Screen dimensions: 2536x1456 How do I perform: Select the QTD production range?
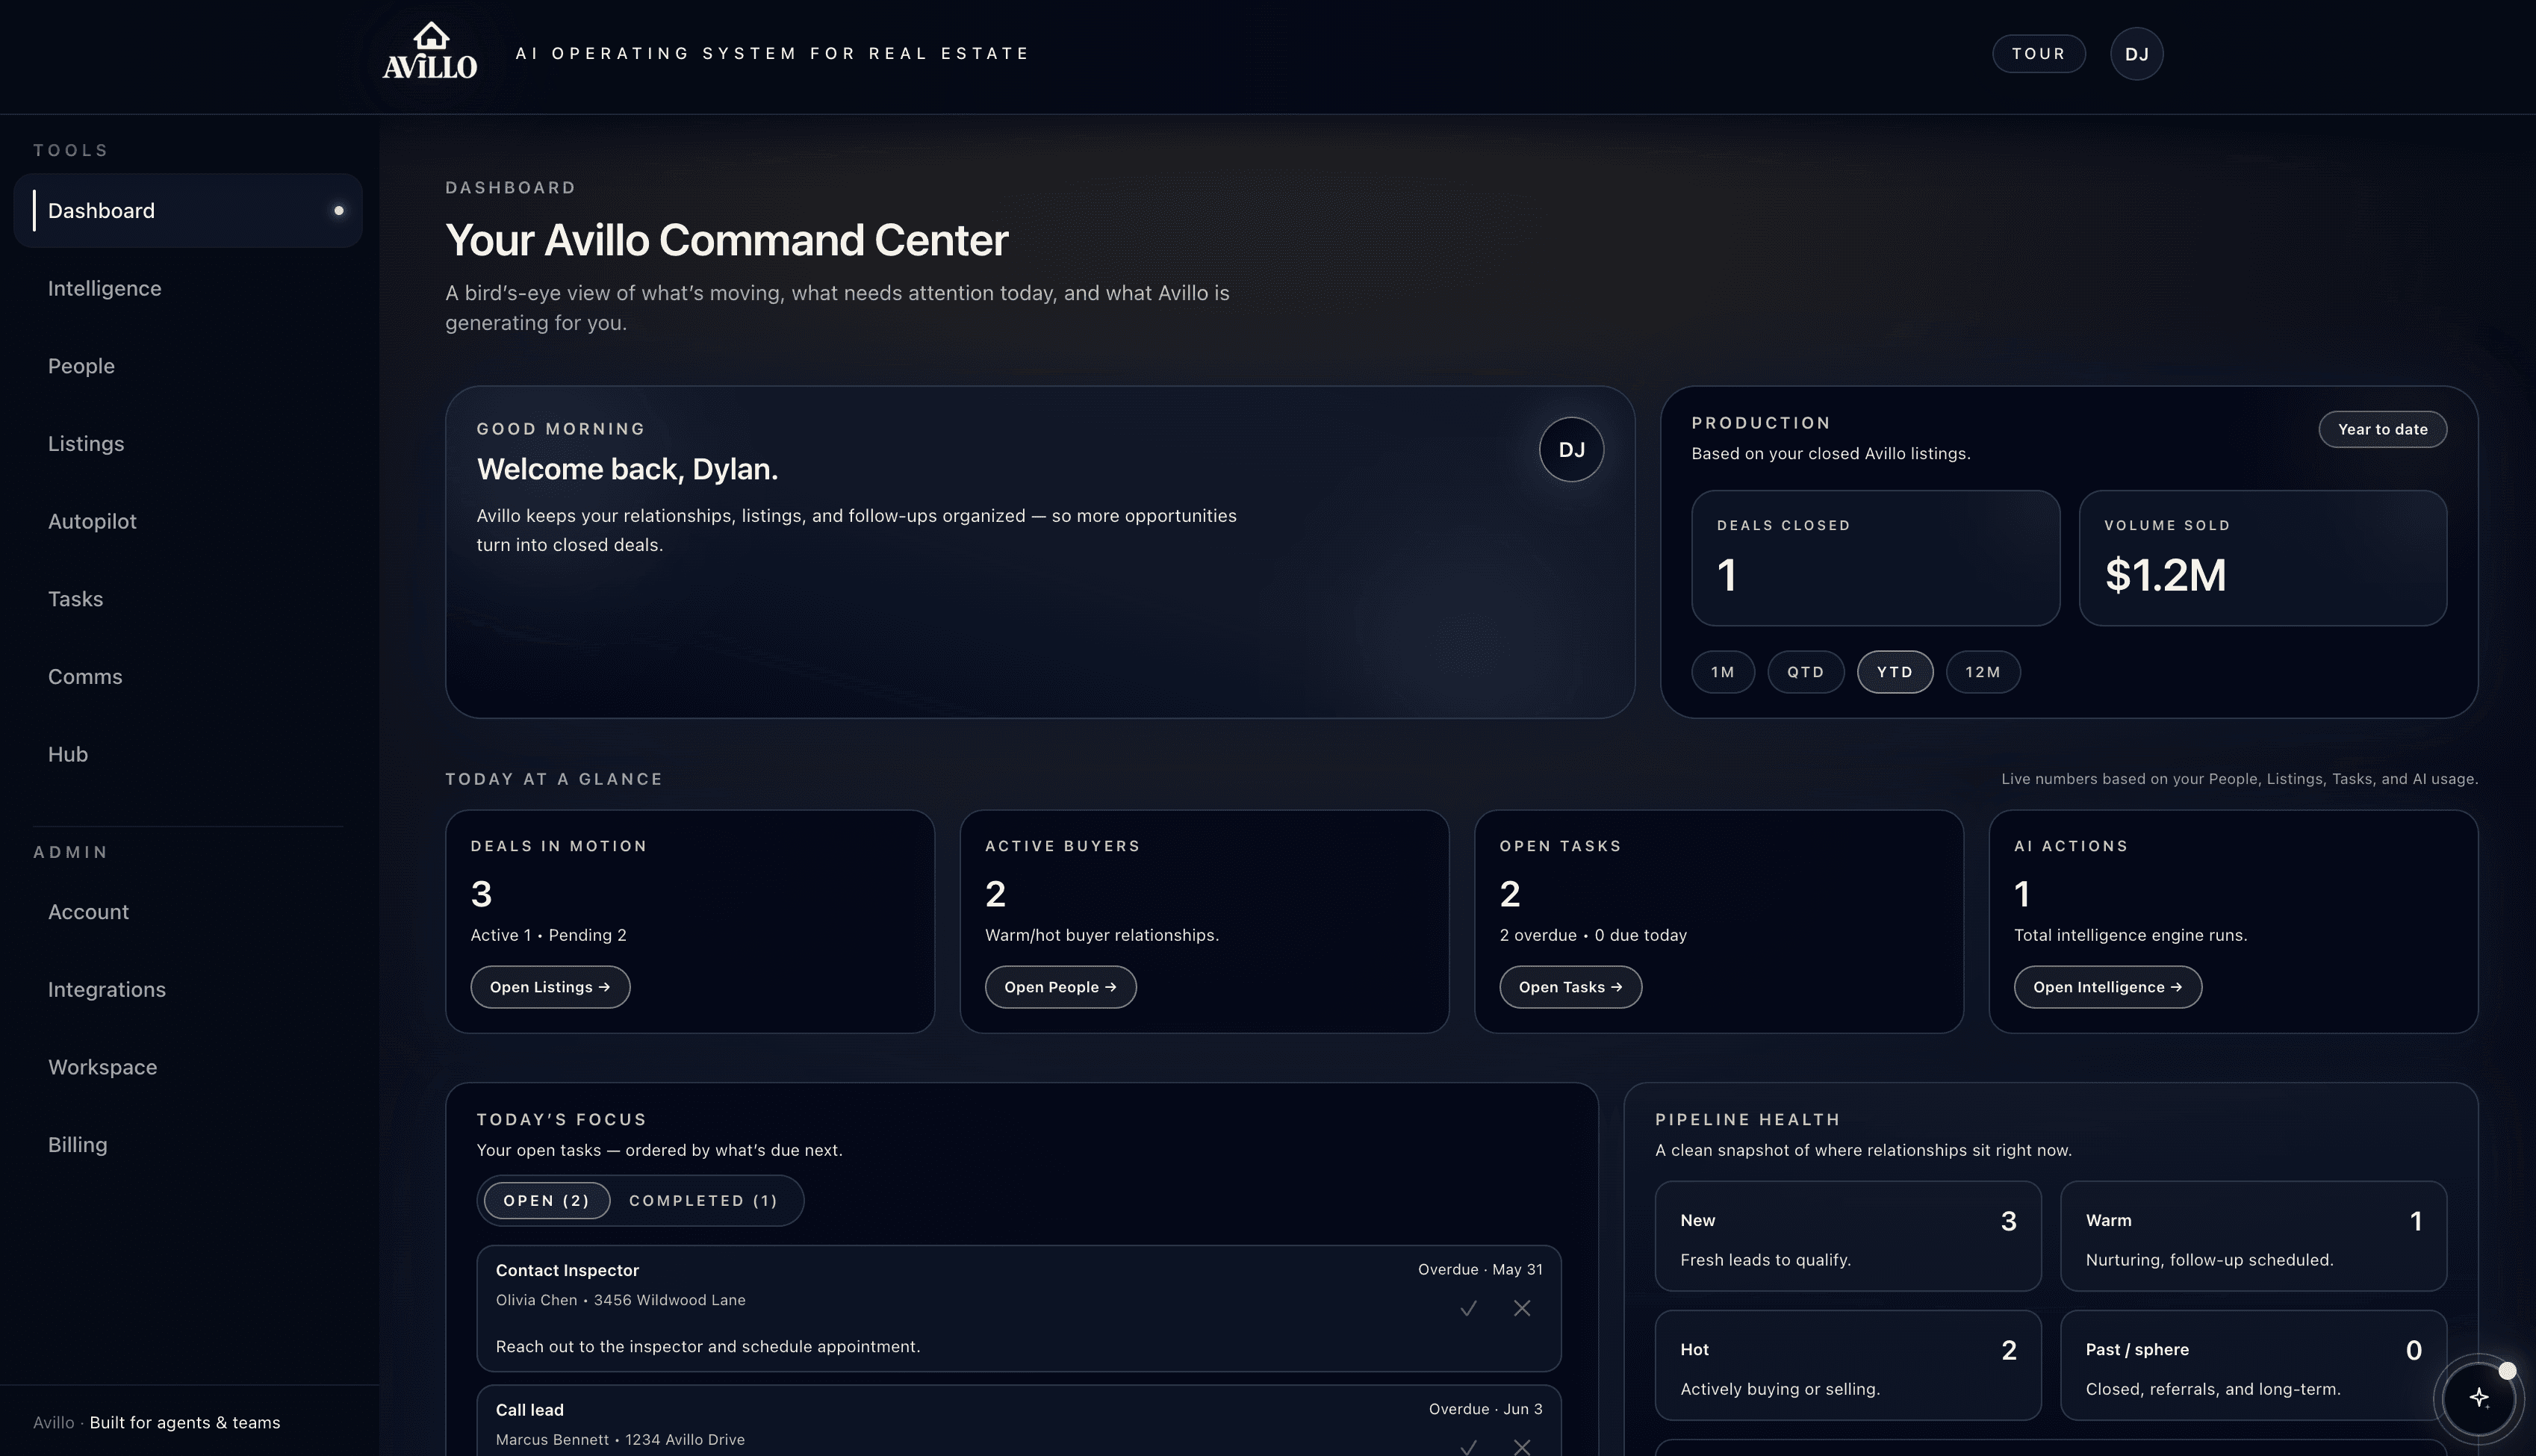tap(1805, 672)
